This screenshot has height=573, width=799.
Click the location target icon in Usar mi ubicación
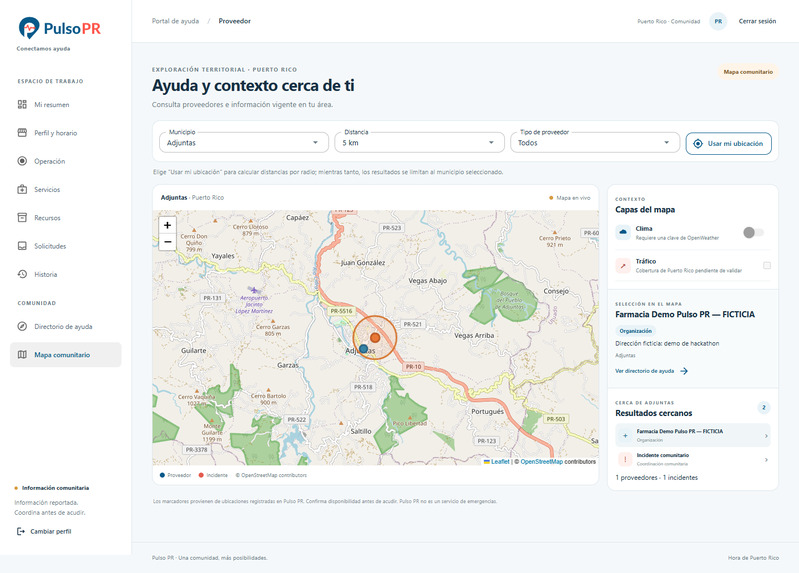tap(698, 144)
